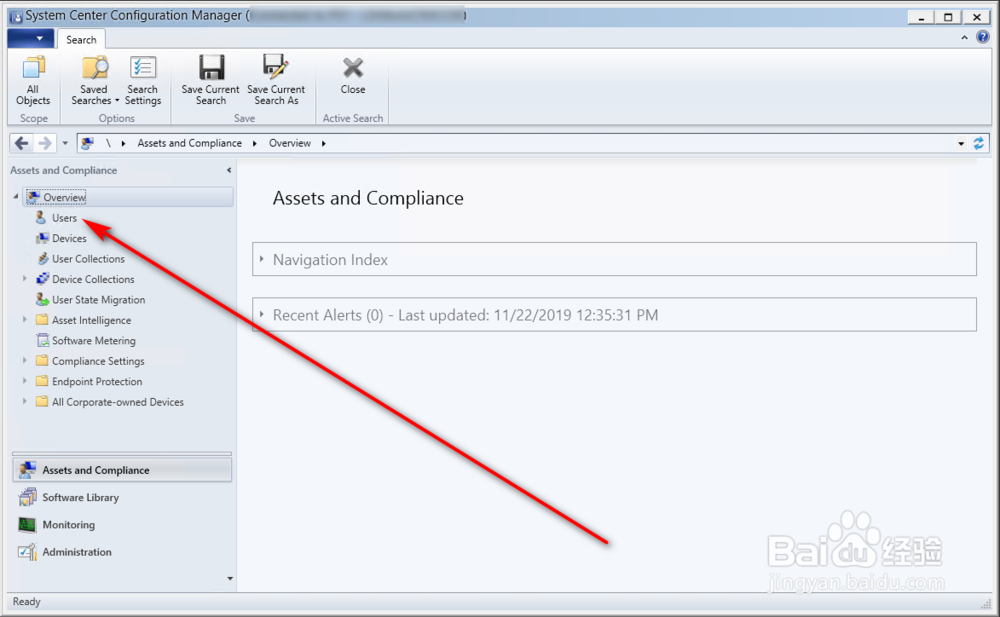Expand the Asset Intelligence folder
The width and height of the screenshot is (1000, 617).
24,320
